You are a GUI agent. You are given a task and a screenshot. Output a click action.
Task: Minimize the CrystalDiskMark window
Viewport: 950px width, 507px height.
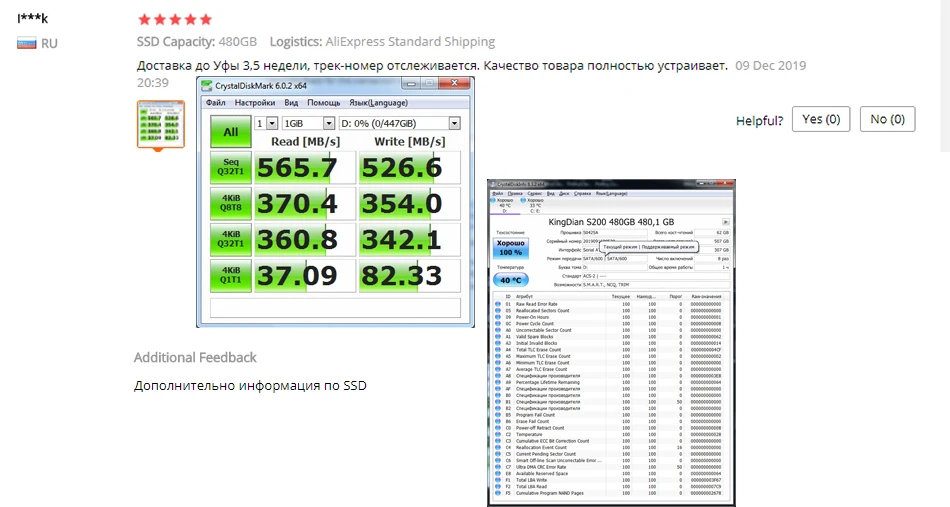point(411,83)
